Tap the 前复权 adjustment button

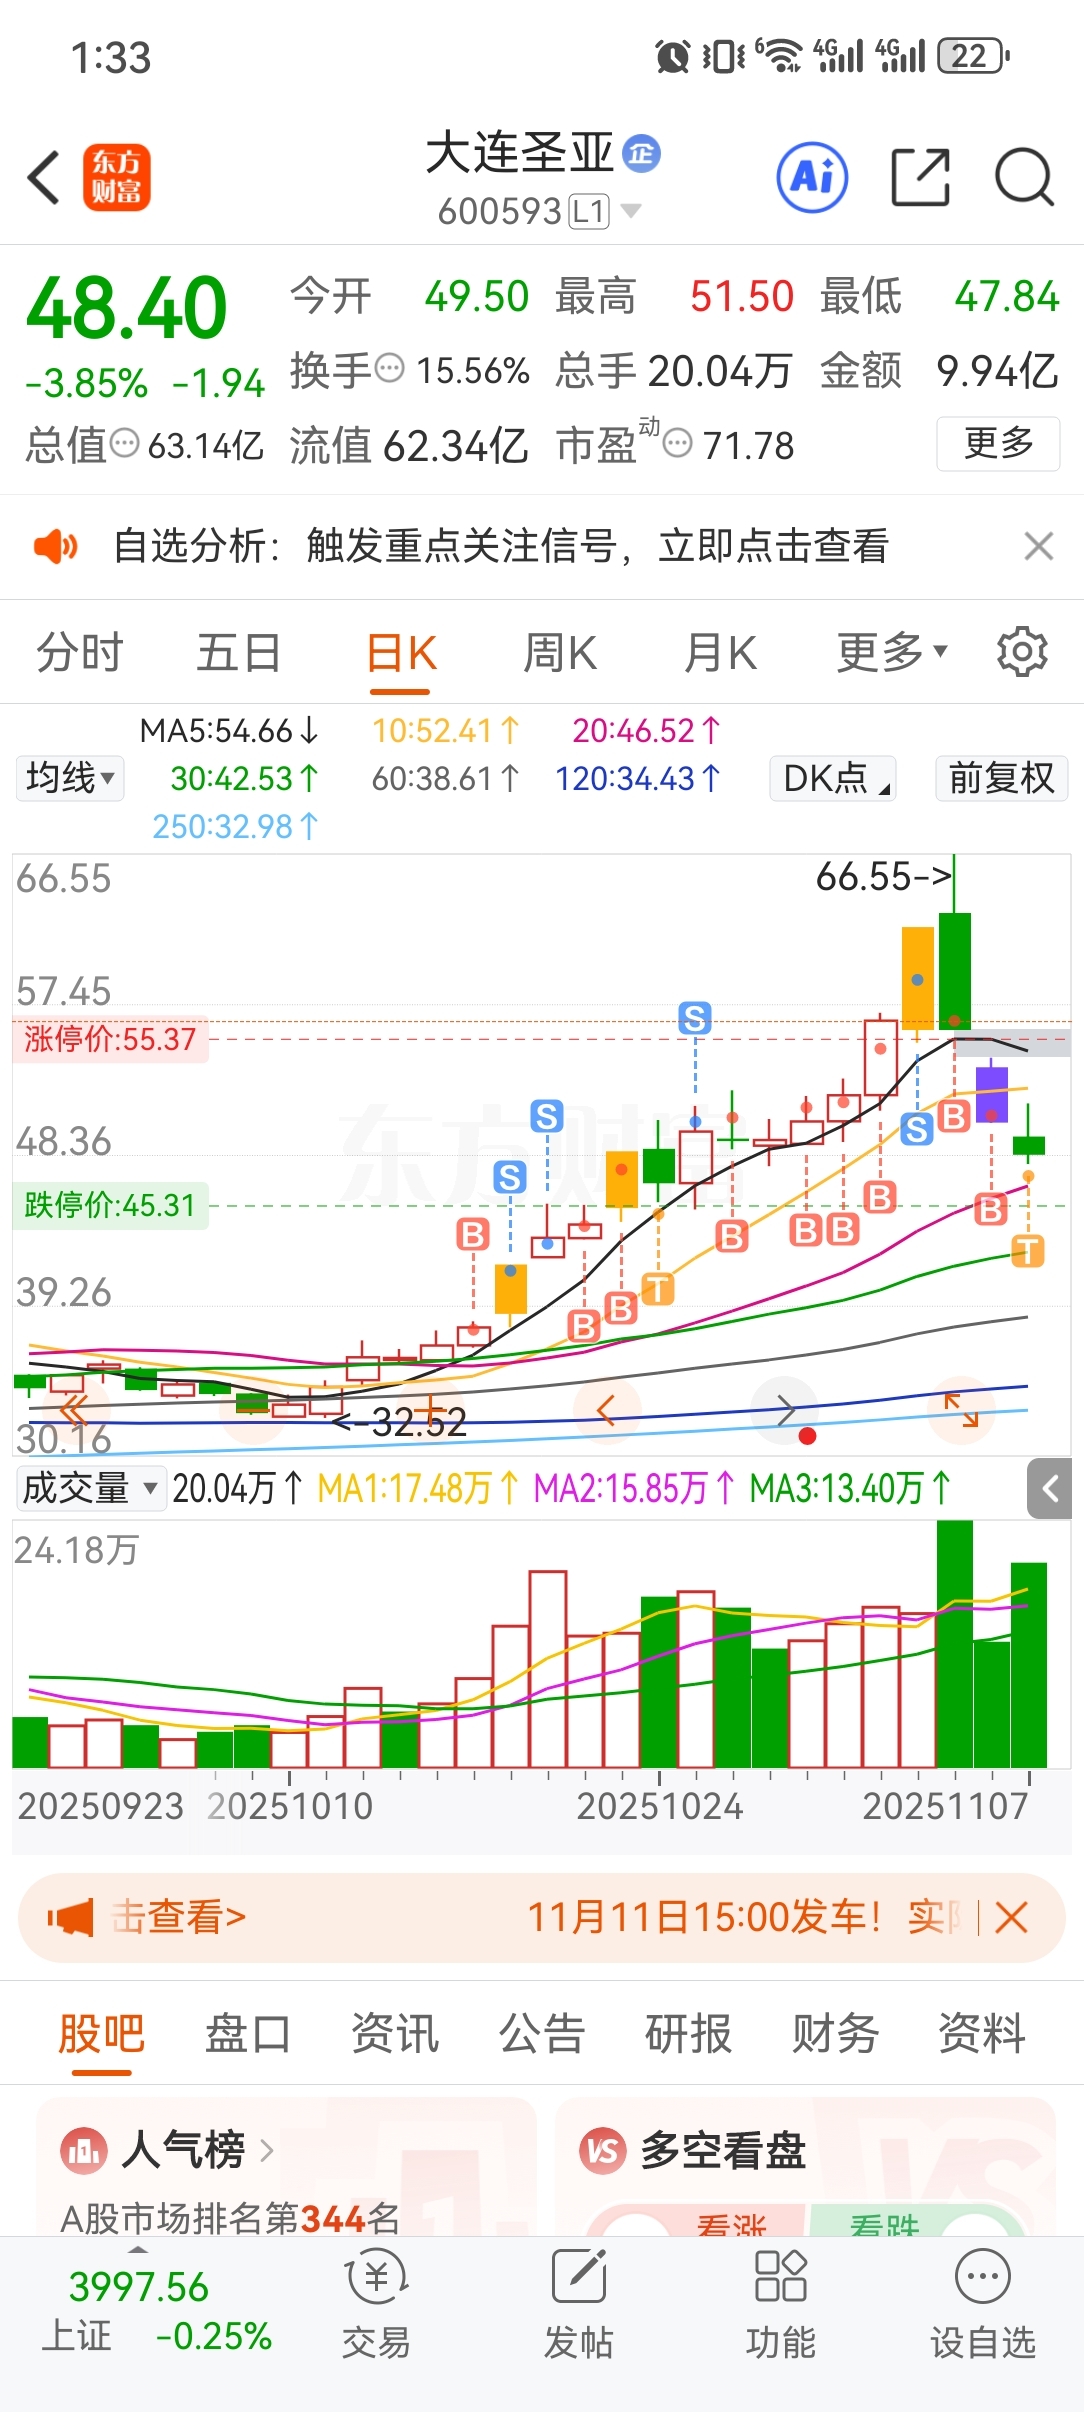(1002, 778)
